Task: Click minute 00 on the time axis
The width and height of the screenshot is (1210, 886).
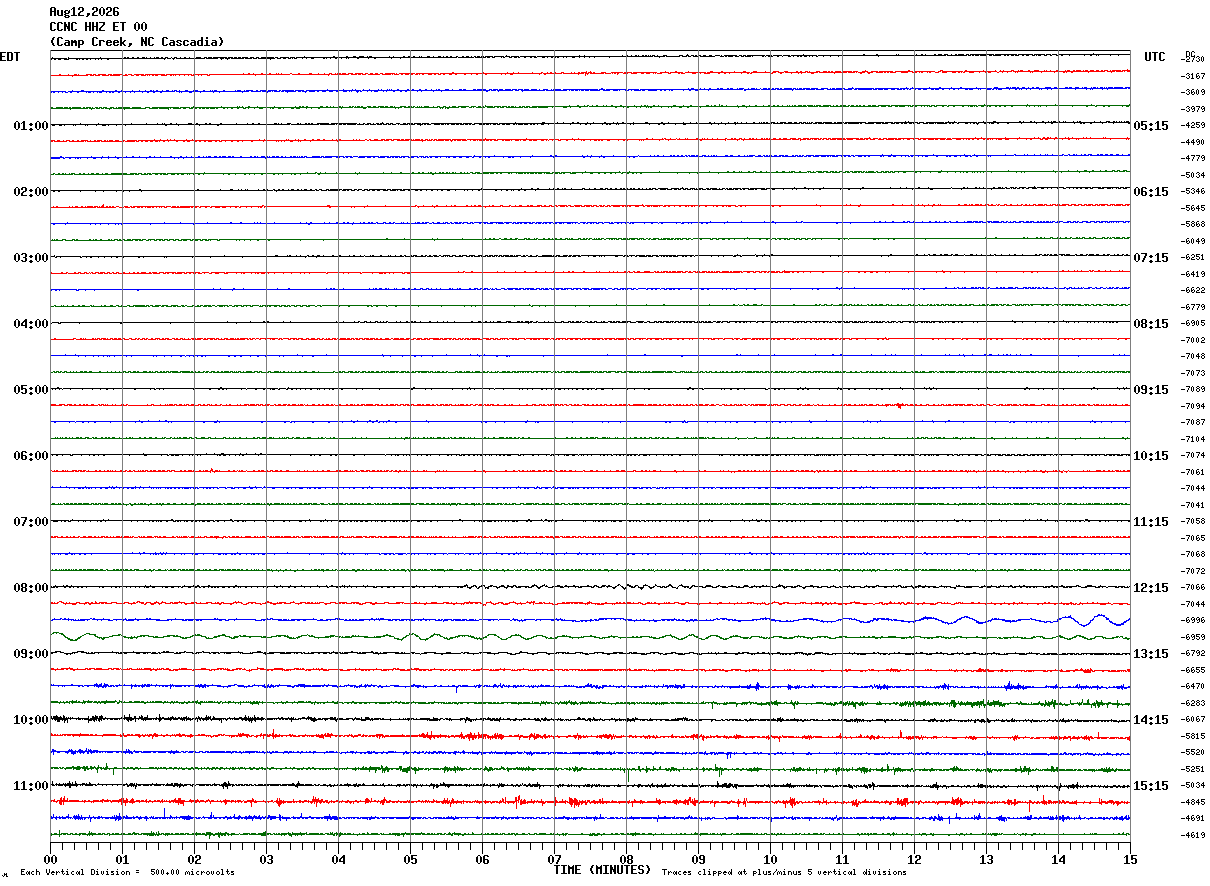Action: click(50, 859)
